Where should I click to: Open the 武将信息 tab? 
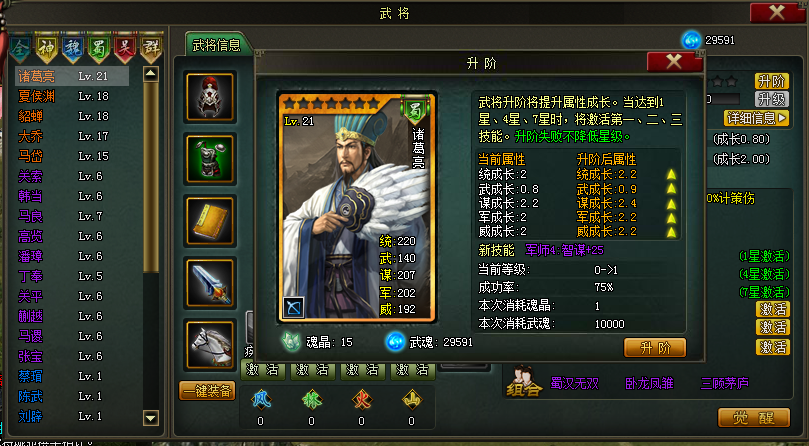217,45
